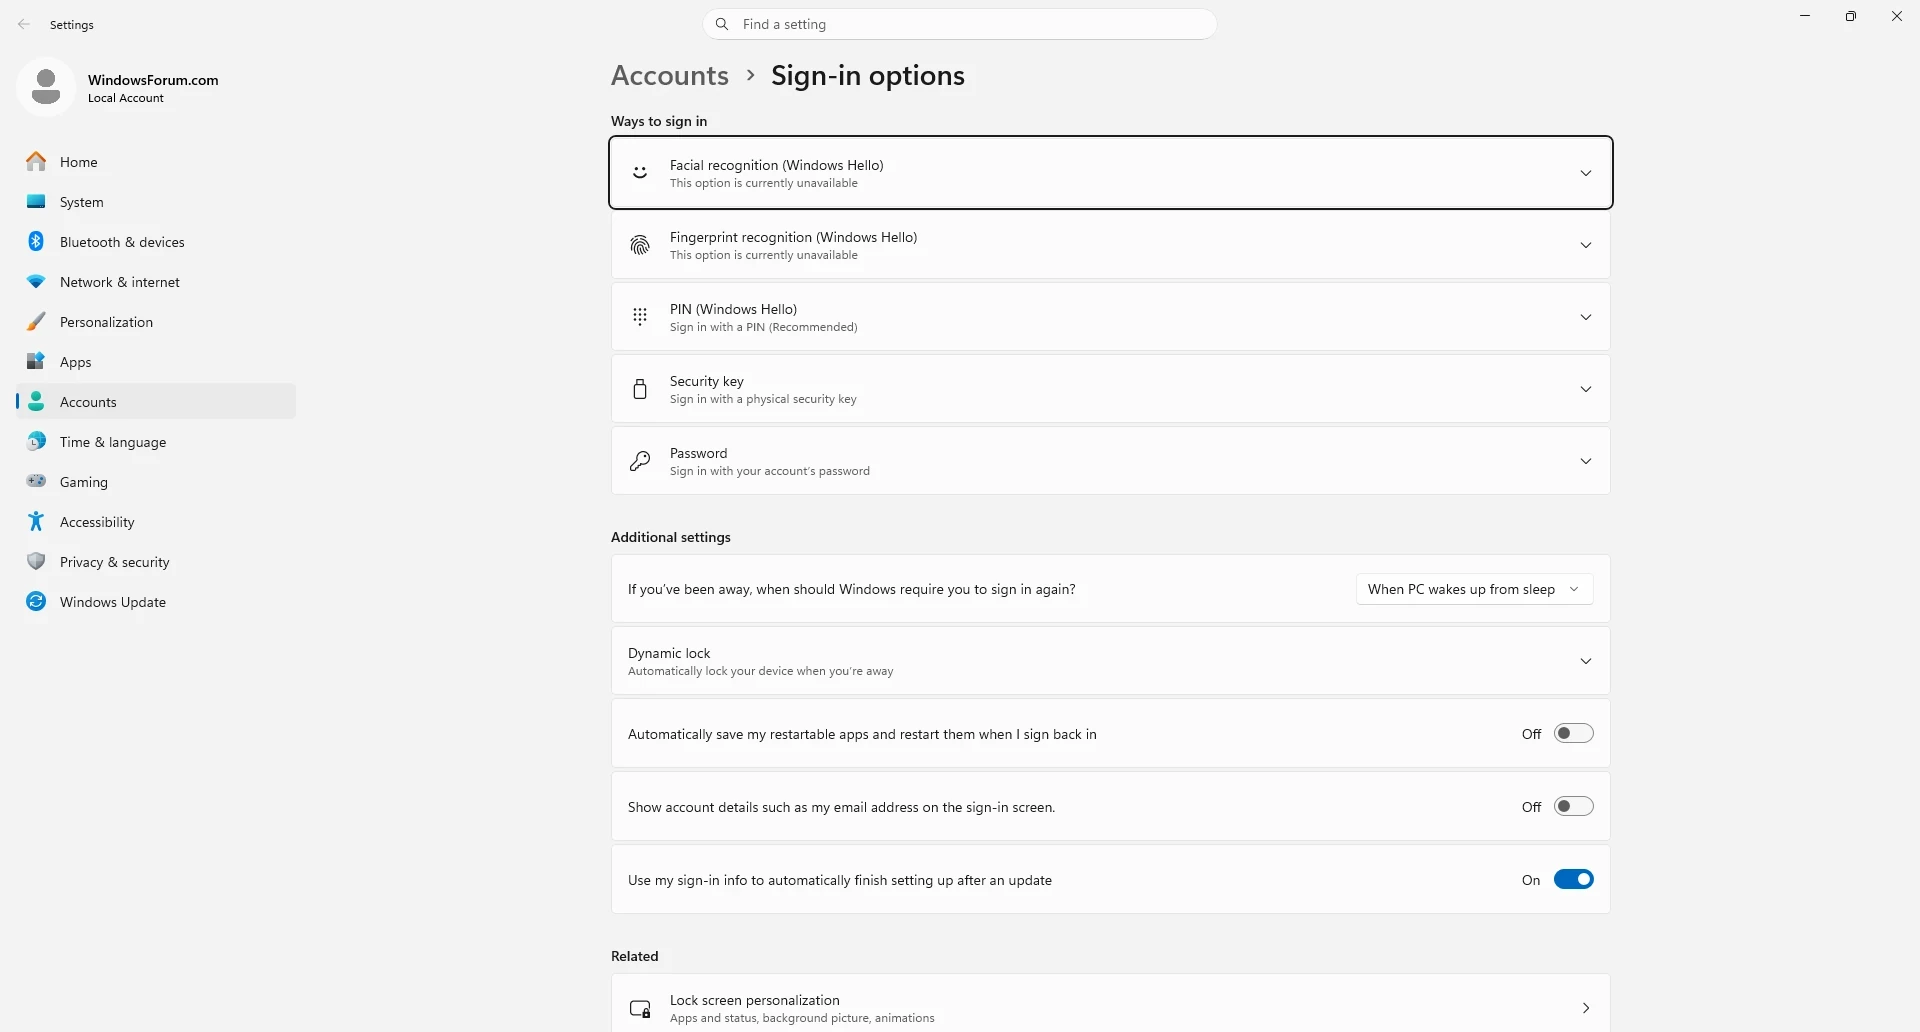Click the fingerprint icon

640,245
